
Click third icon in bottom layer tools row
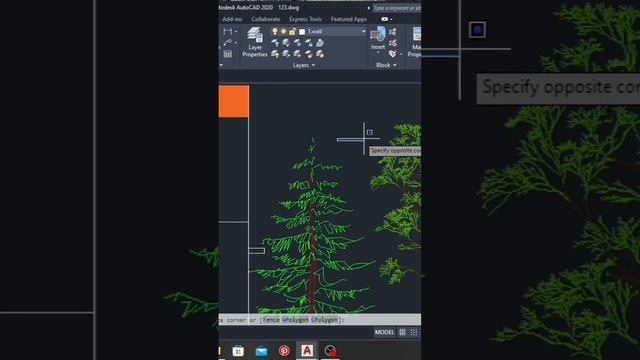[298, 54]
